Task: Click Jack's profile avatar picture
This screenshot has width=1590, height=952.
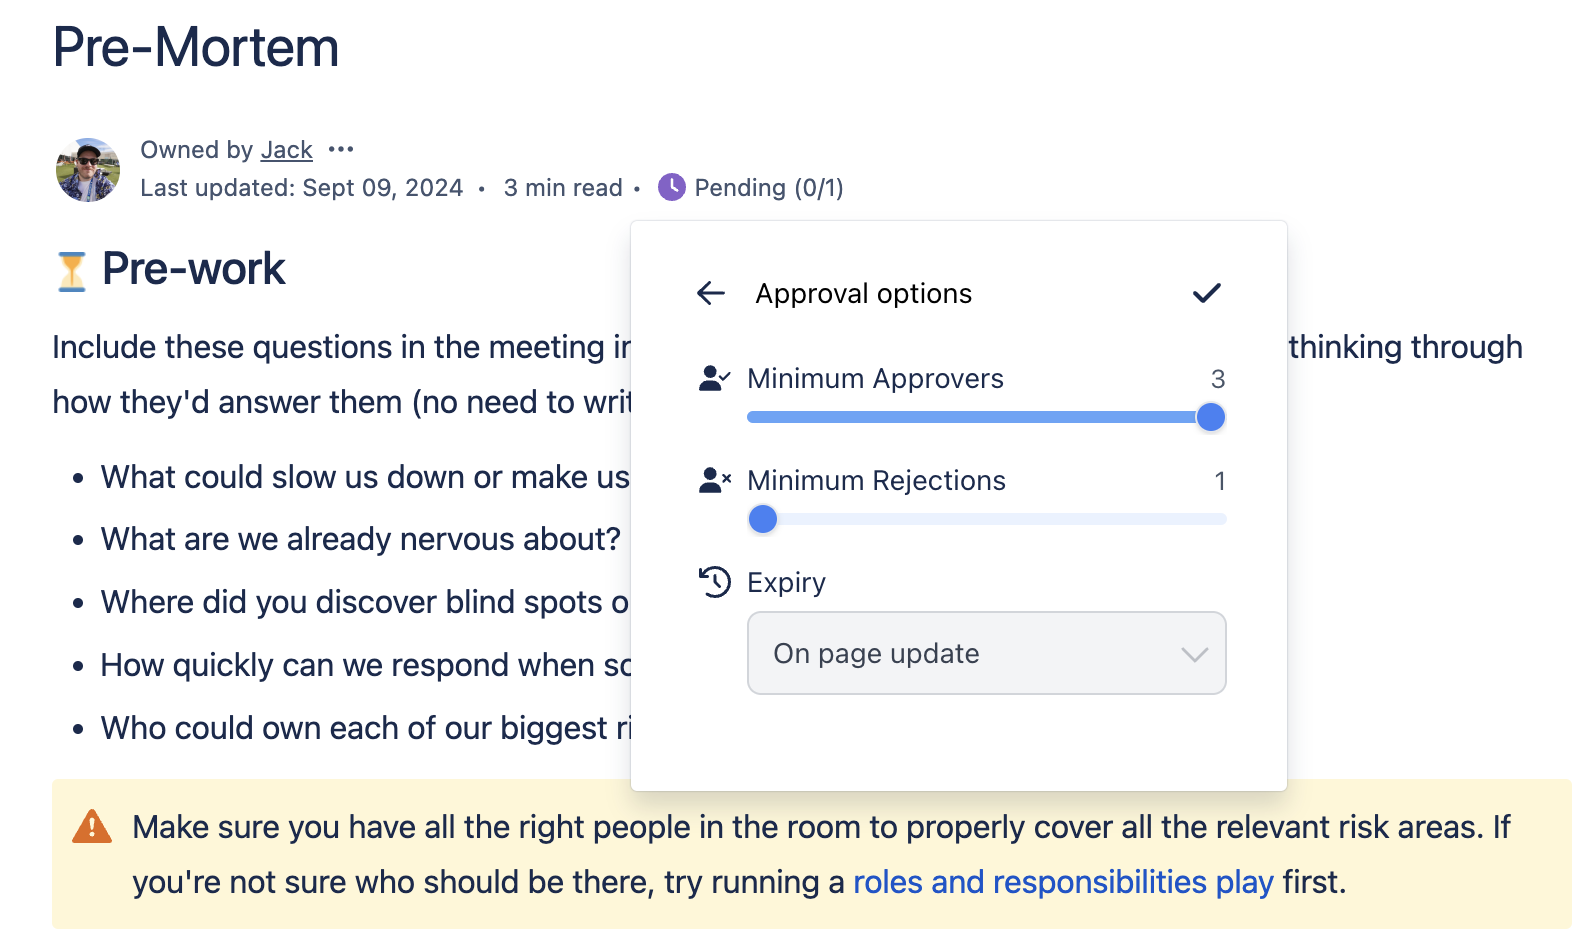Action: point(87,169)
